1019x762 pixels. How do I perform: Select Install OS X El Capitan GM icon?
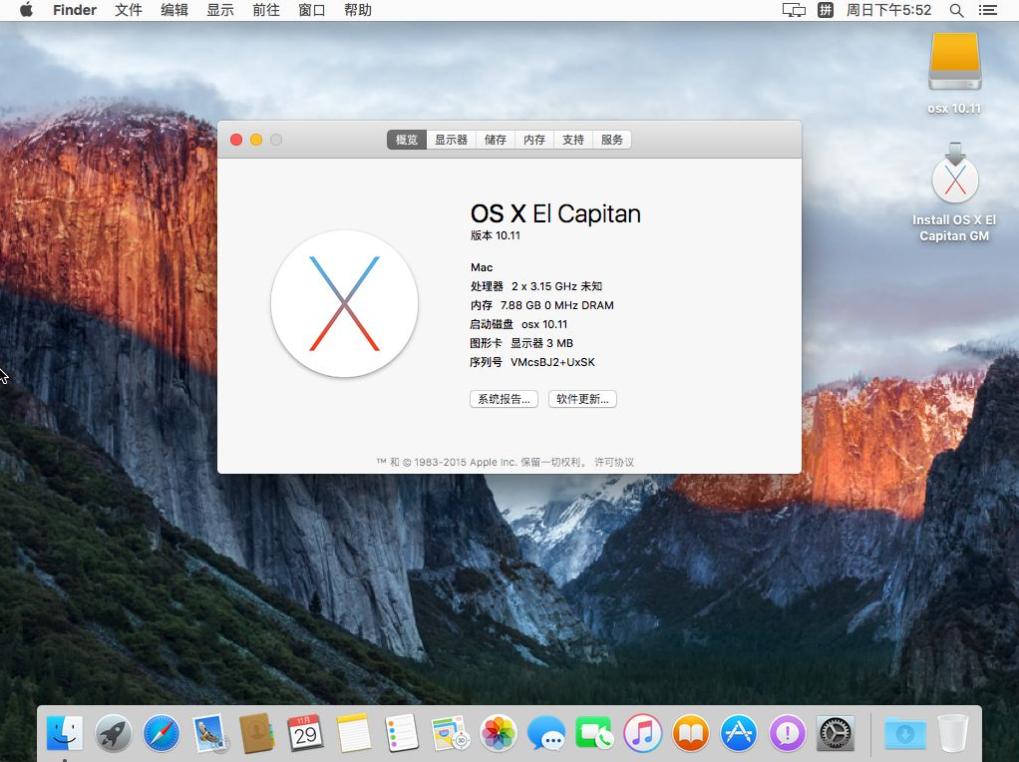pyautogui.click(x=954, y=181)
